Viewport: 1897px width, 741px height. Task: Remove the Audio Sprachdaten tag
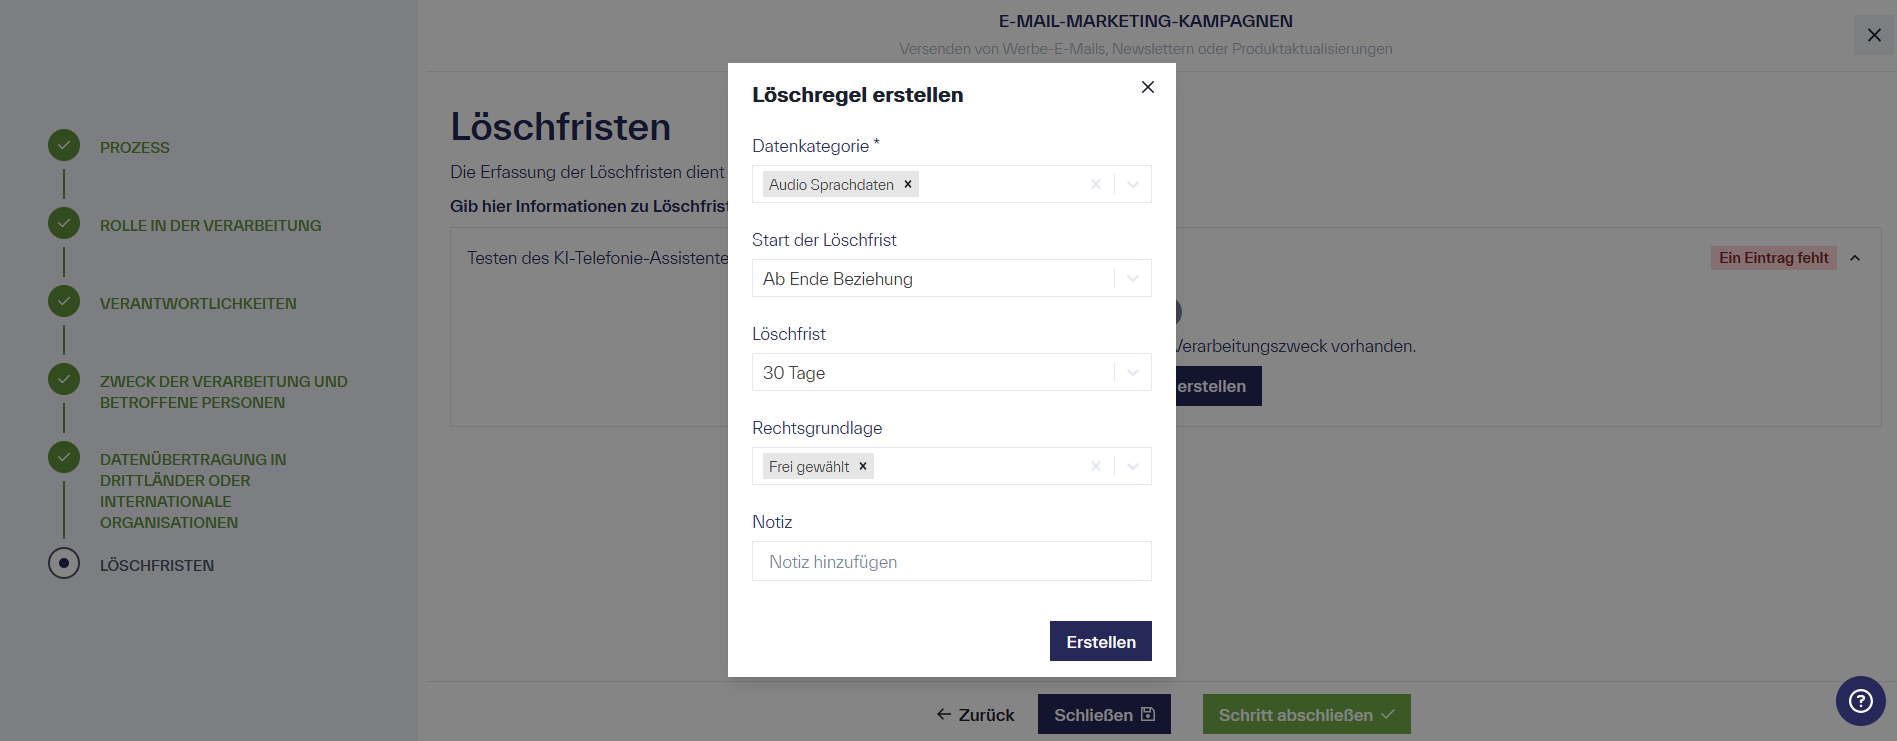[907, 184]
